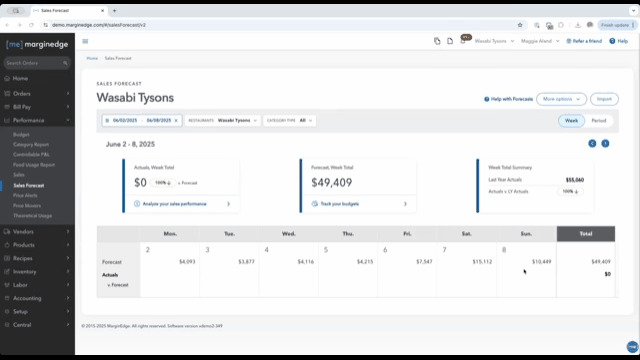Expand the Orders sidebar menu
This screenshot has height=360, width=640.
(x=37, y=93)
